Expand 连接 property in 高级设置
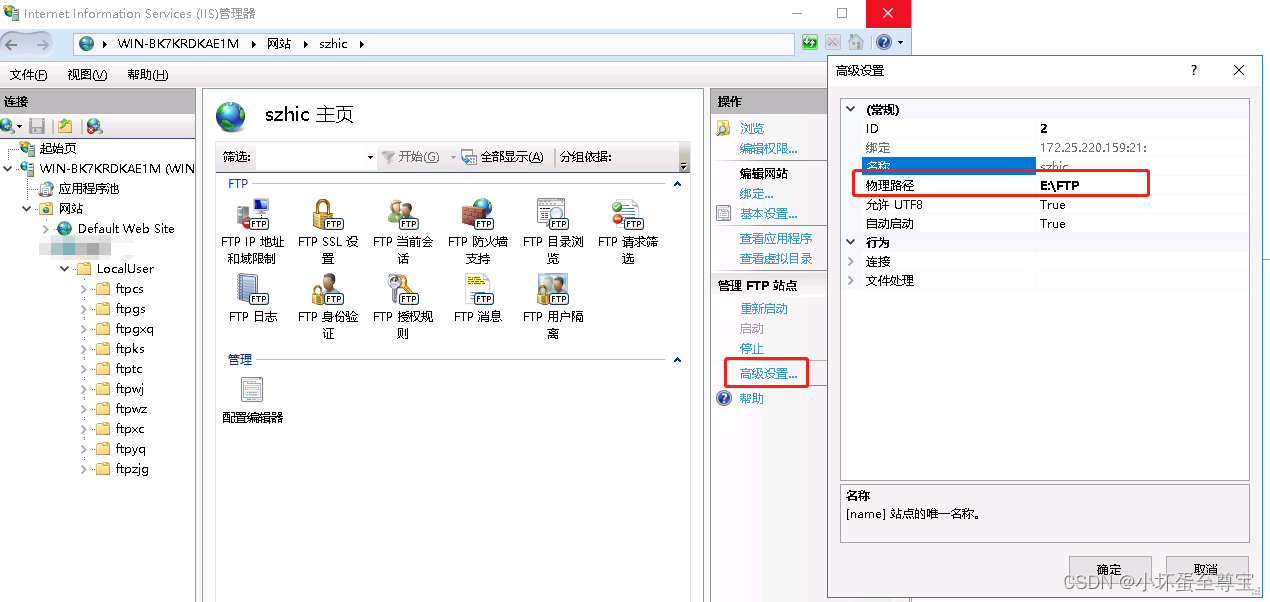1270x602 pixels. (x=851, y=261)
